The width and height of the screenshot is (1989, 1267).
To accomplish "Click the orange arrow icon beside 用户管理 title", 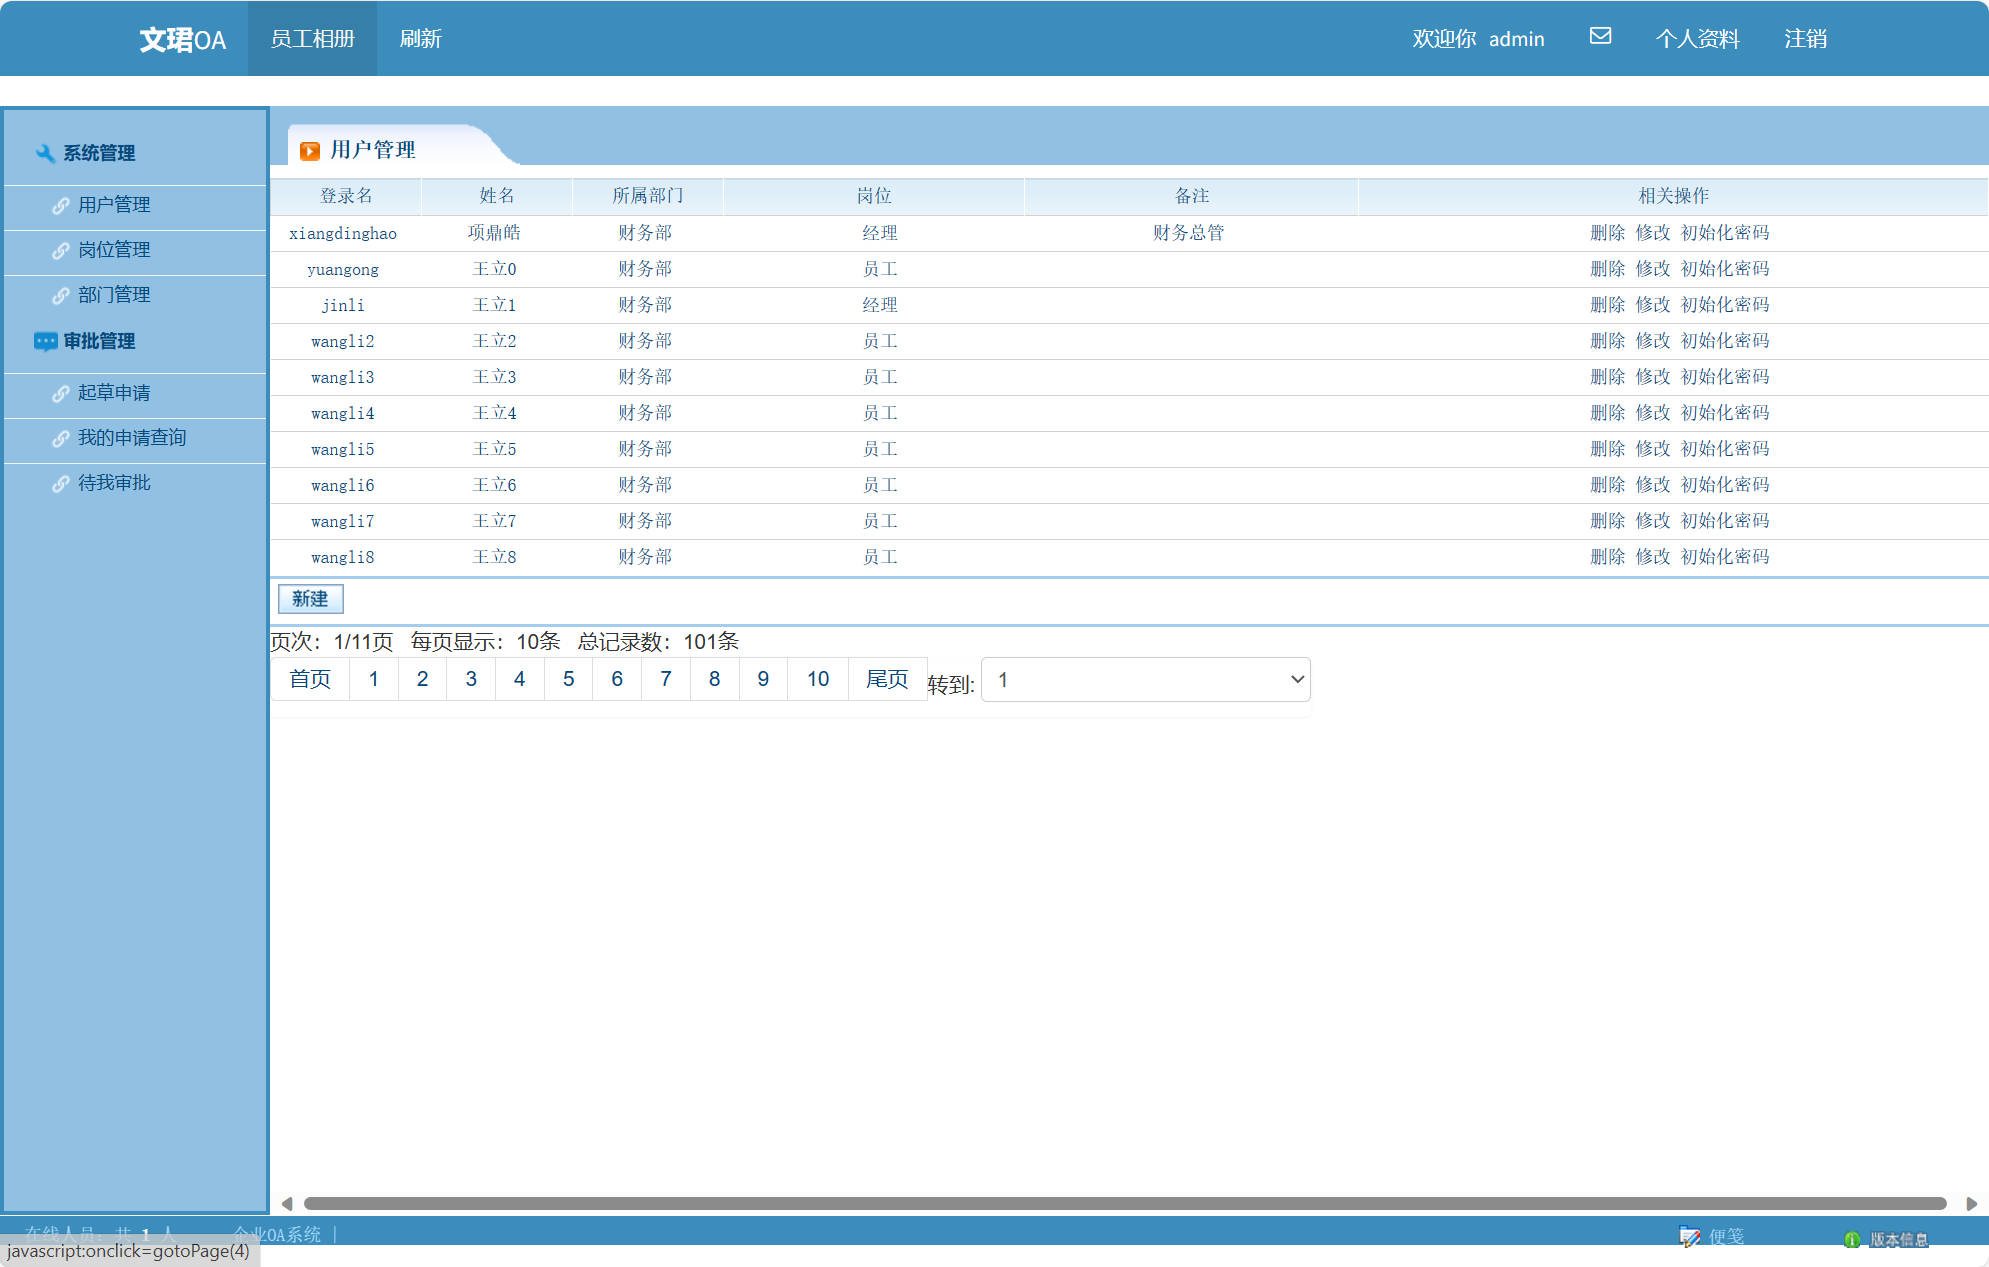I will (x=310, y=150).
